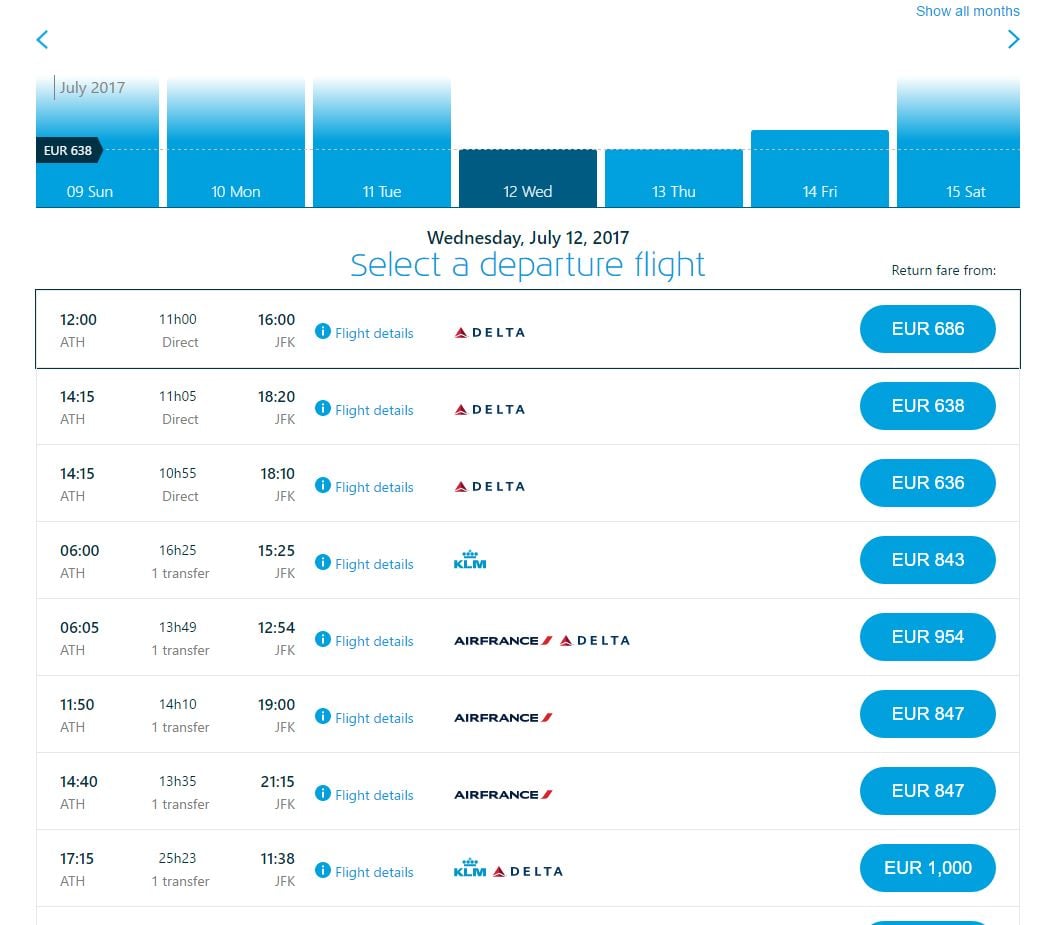Choose the EUR 636 fare
The width and height of the screenshot is (1042, 925).
tap(928, 483)
